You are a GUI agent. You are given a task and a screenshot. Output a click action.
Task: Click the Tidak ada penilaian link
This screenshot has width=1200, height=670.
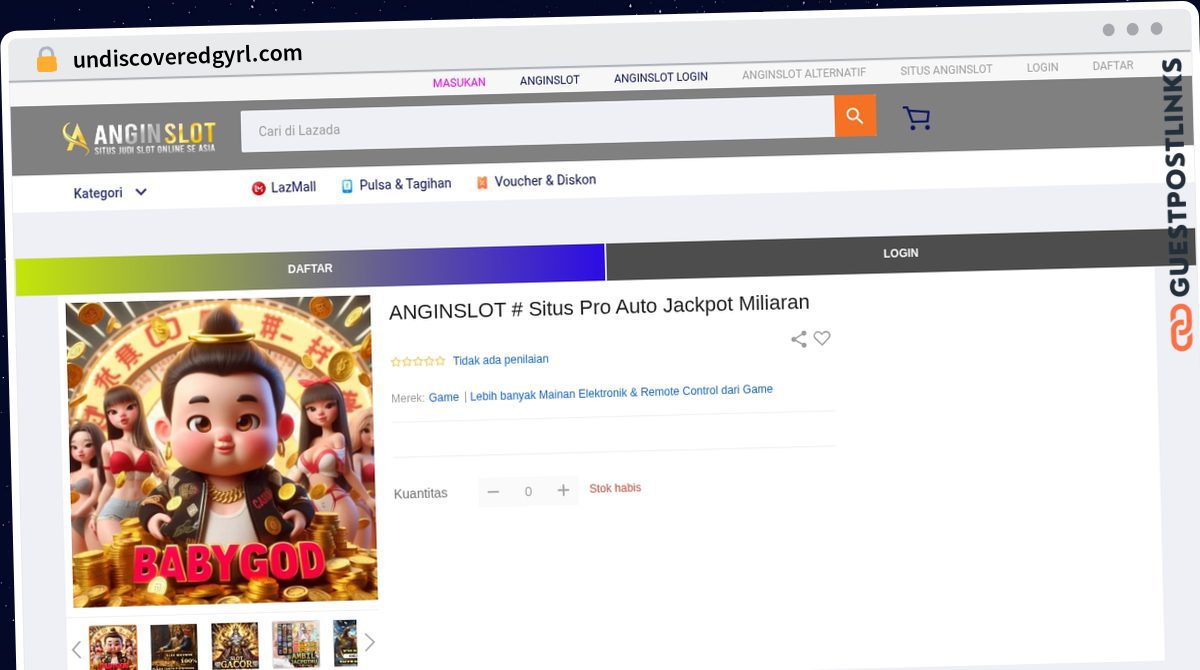[500, 360]
